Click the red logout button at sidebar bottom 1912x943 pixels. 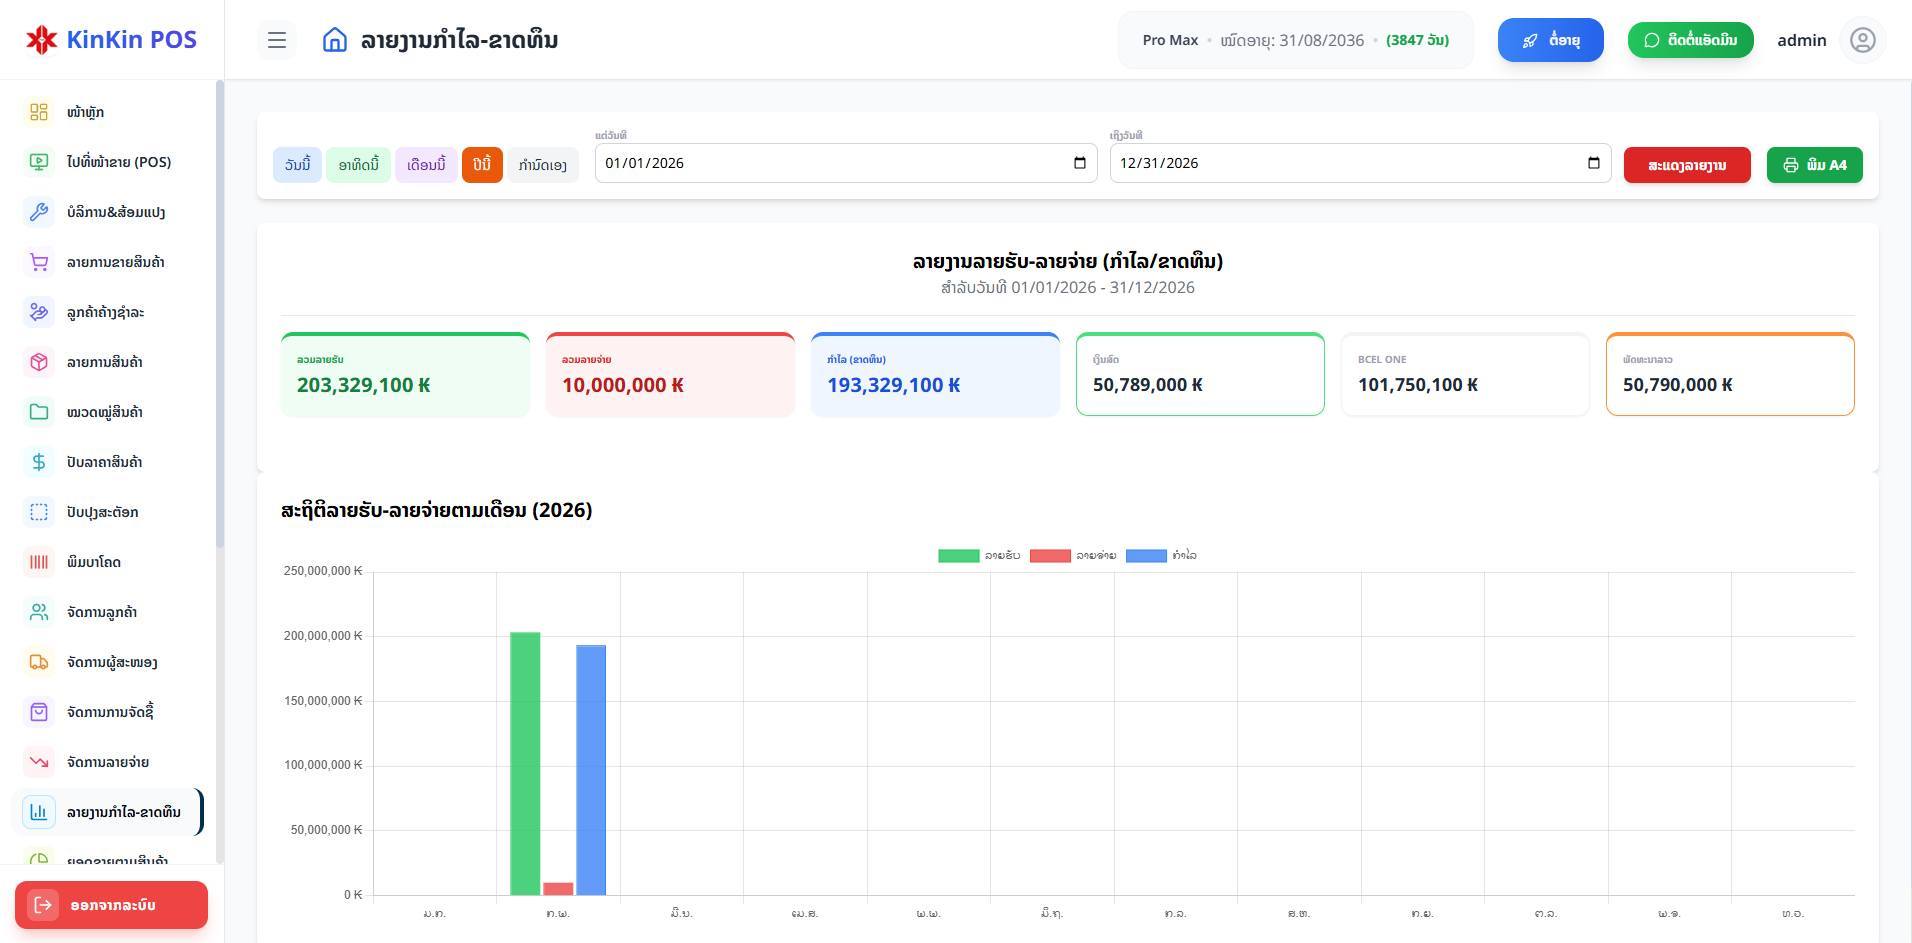pos(111,905)
